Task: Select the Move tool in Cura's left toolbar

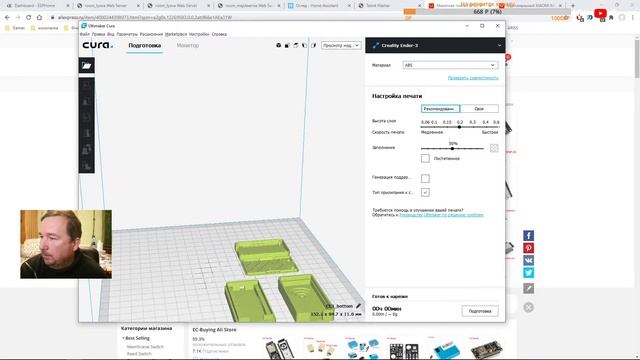Action: (x=87, y=85)
